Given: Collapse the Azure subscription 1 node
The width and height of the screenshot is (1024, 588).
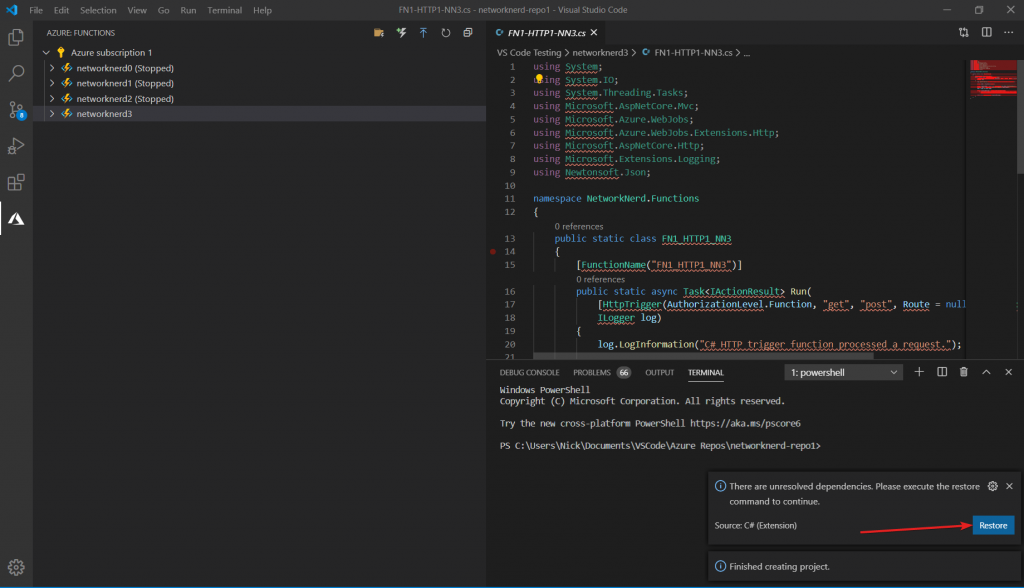Looking at the screenshot, I should click(46, 52).
